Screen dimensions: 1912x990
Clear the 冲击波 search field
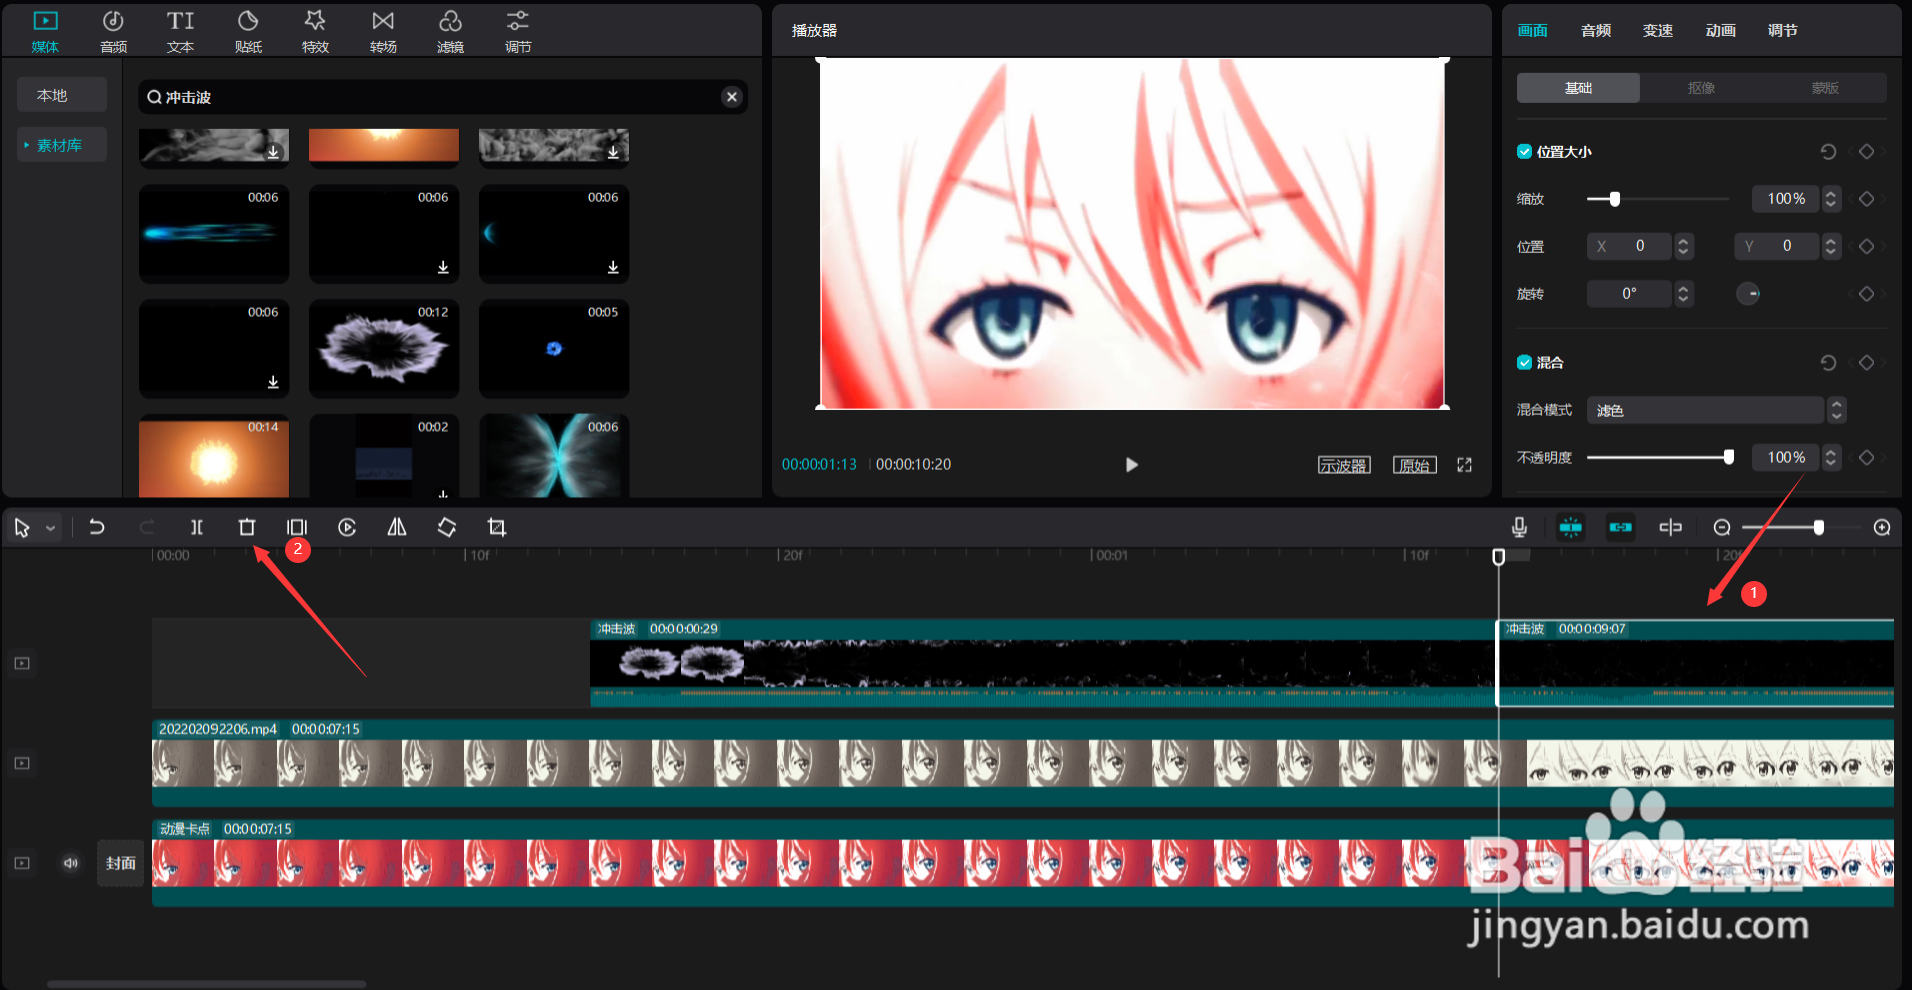(732, 97)
